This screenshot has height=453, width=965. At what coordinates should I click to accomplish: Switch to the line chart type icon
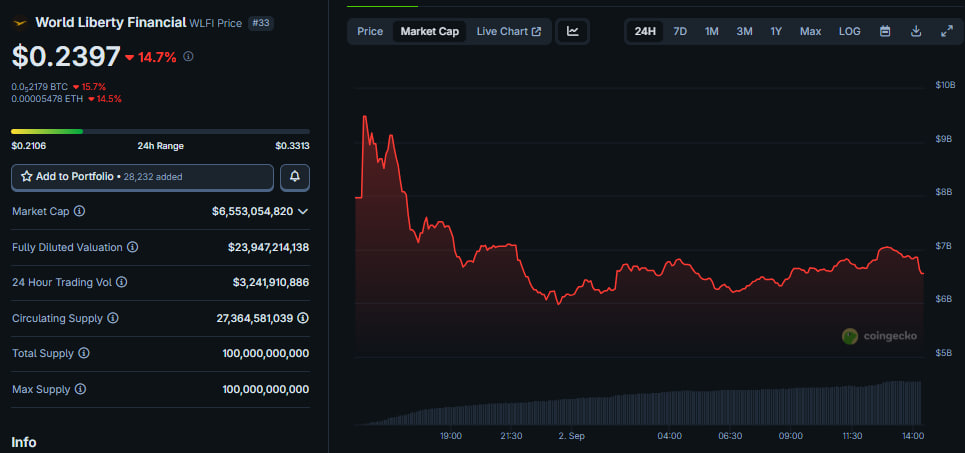click(573, 31)
